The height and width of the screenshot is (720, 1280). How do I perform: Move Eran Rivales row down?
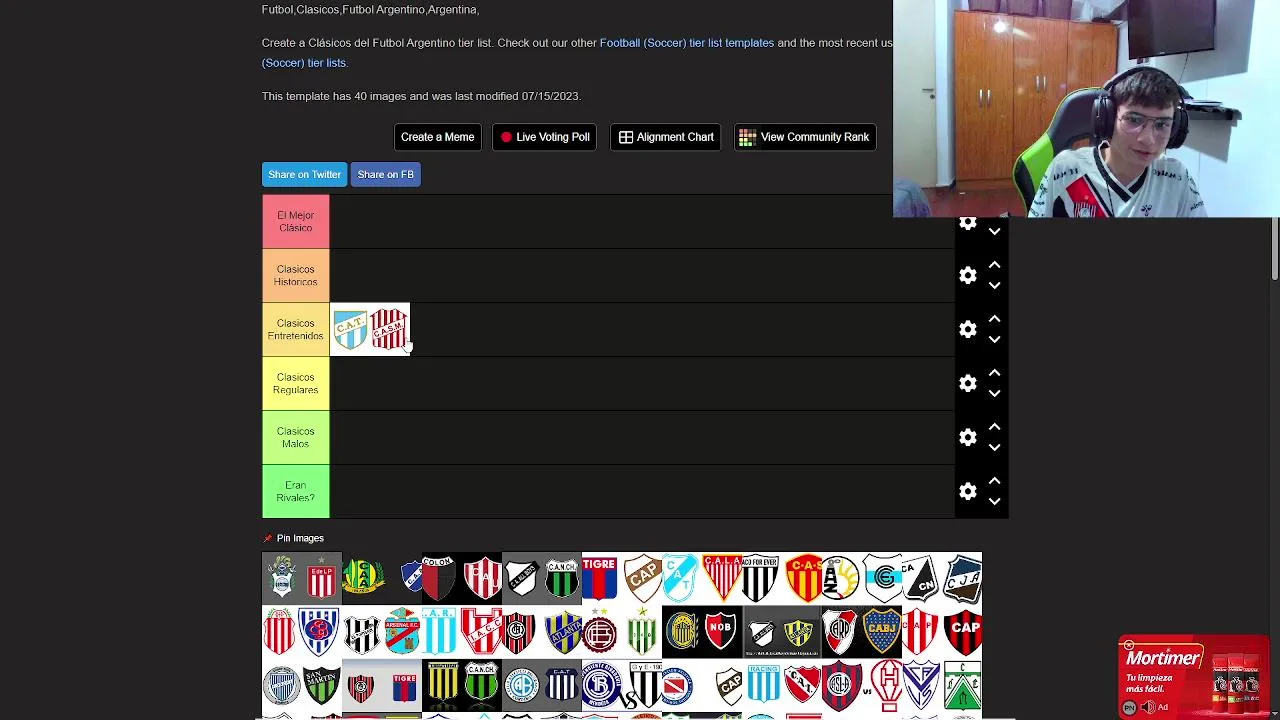click(994, 502)
